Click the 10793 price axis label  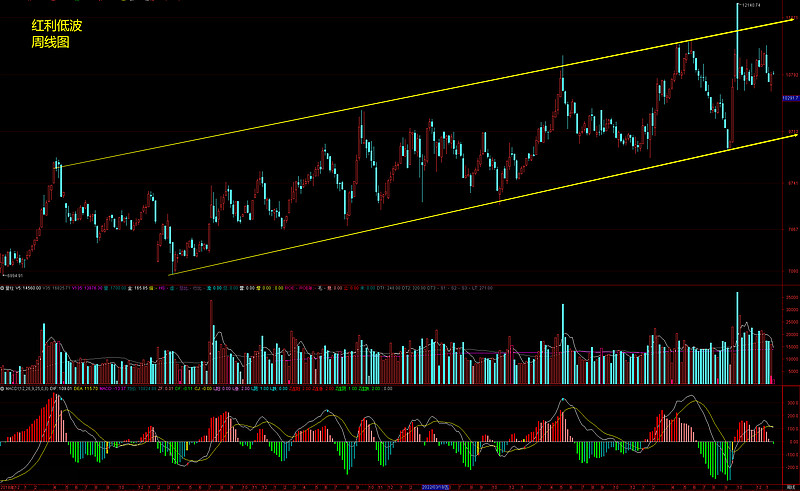tap(789, 73)
